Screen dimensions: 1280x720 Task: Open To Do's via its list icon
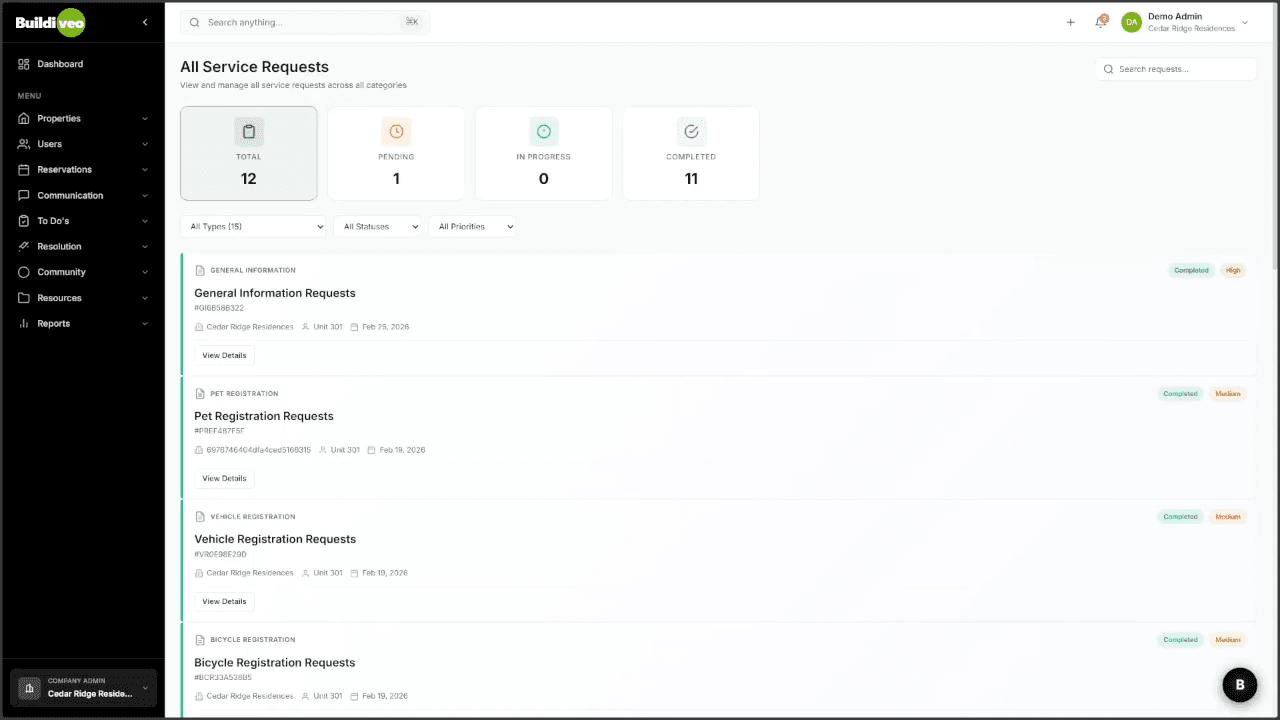click(24, 220)
